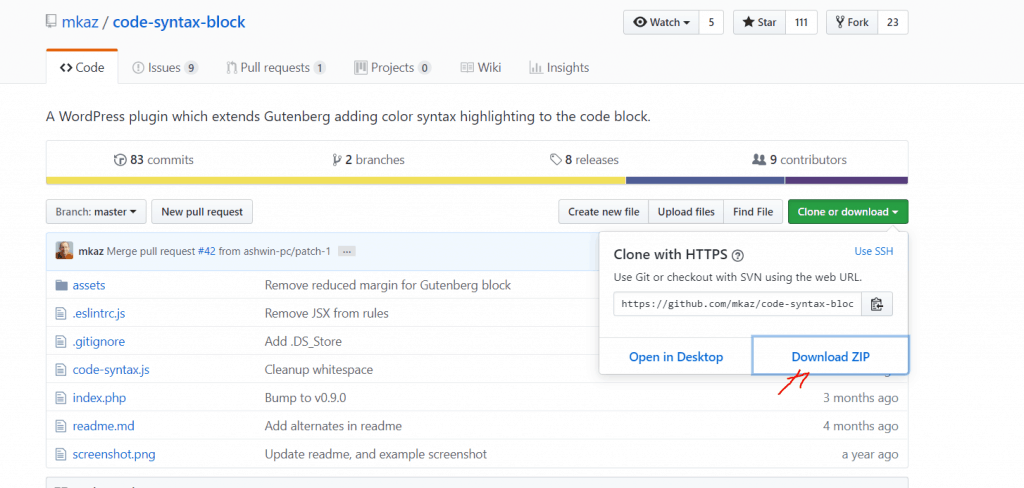Open stargazers count 111
Viewport: 1024px width, 488px height.
click(801, 22)
